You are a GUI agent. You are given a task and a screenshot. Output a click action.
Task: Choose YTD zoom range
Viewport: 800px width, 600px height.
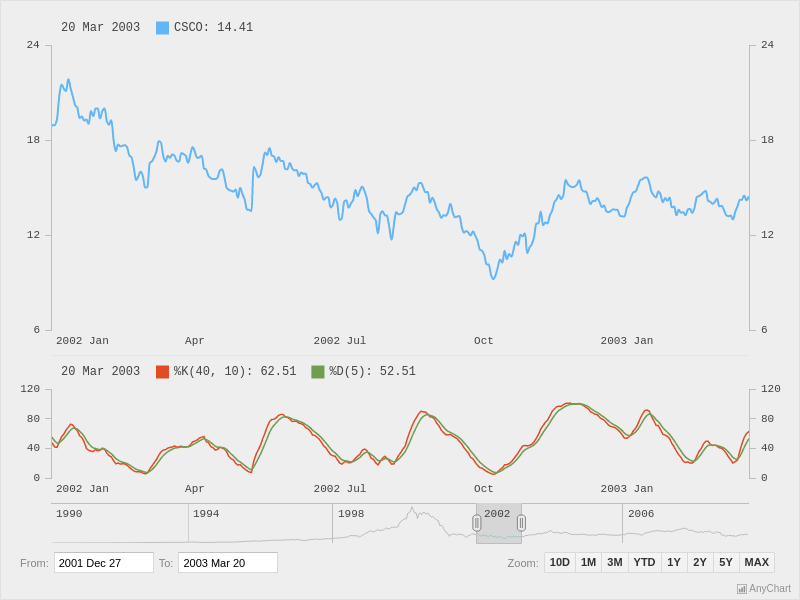click(644, 562)
